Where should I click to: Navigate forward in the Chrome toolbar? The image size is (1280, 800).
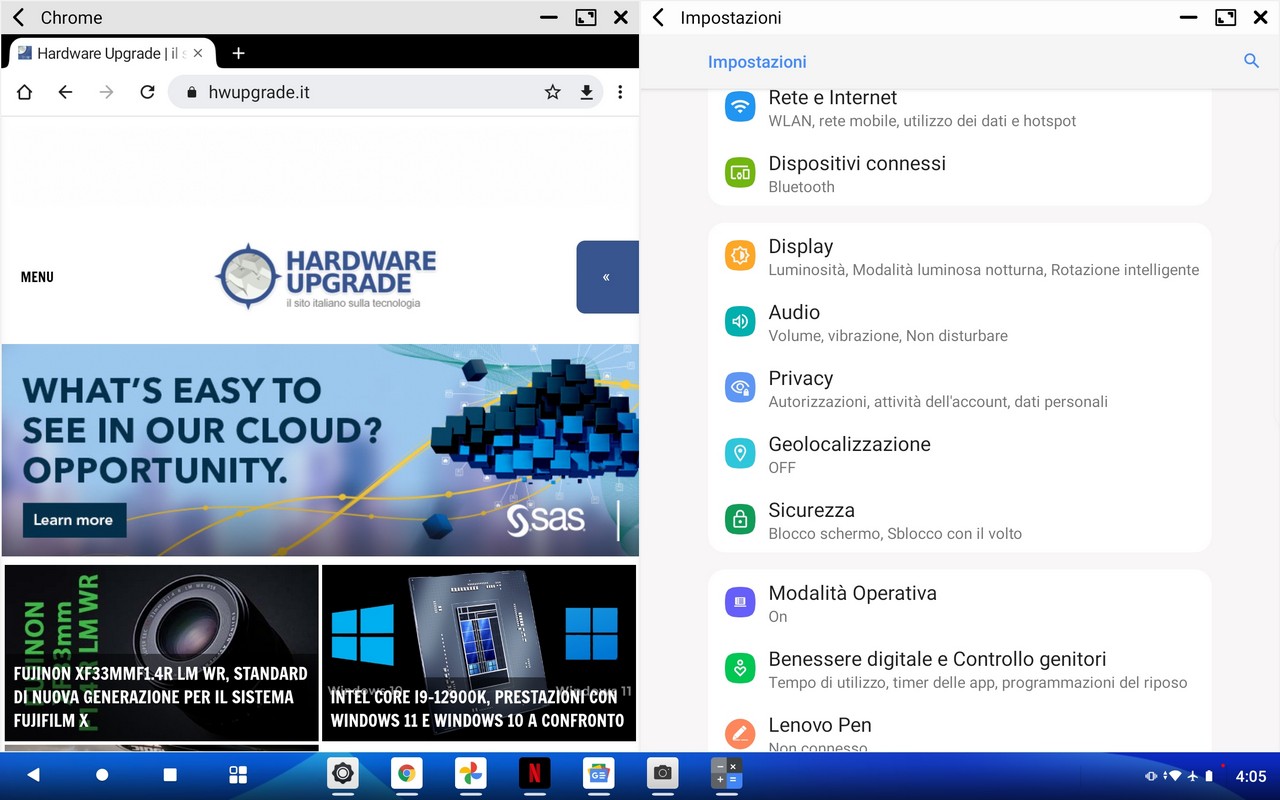[106, 92]
